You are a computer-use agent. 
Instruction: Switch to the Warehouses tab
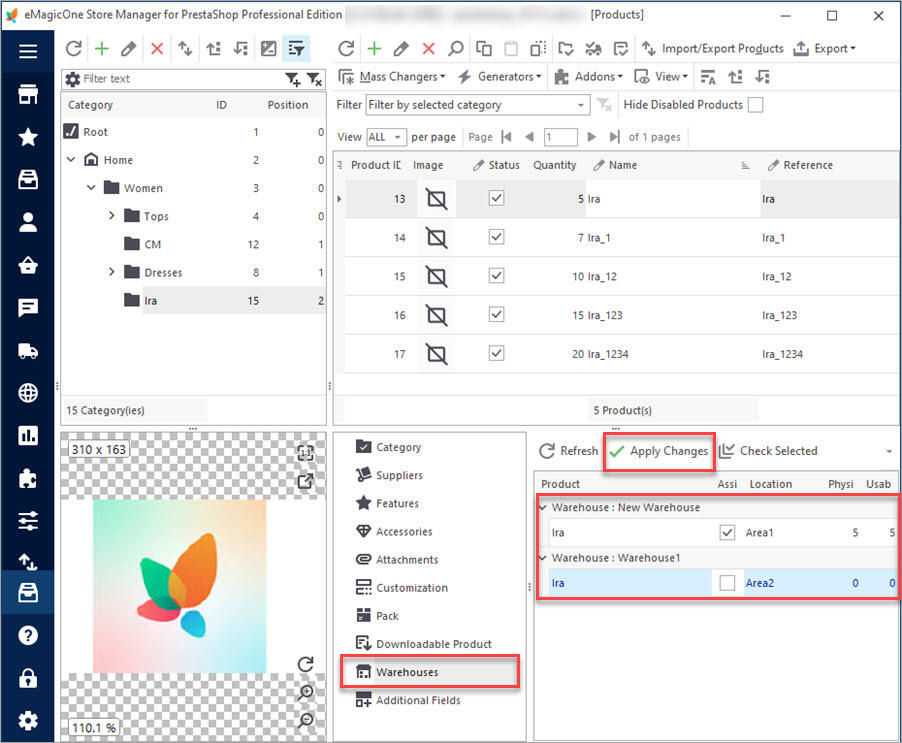pos(430,672)
